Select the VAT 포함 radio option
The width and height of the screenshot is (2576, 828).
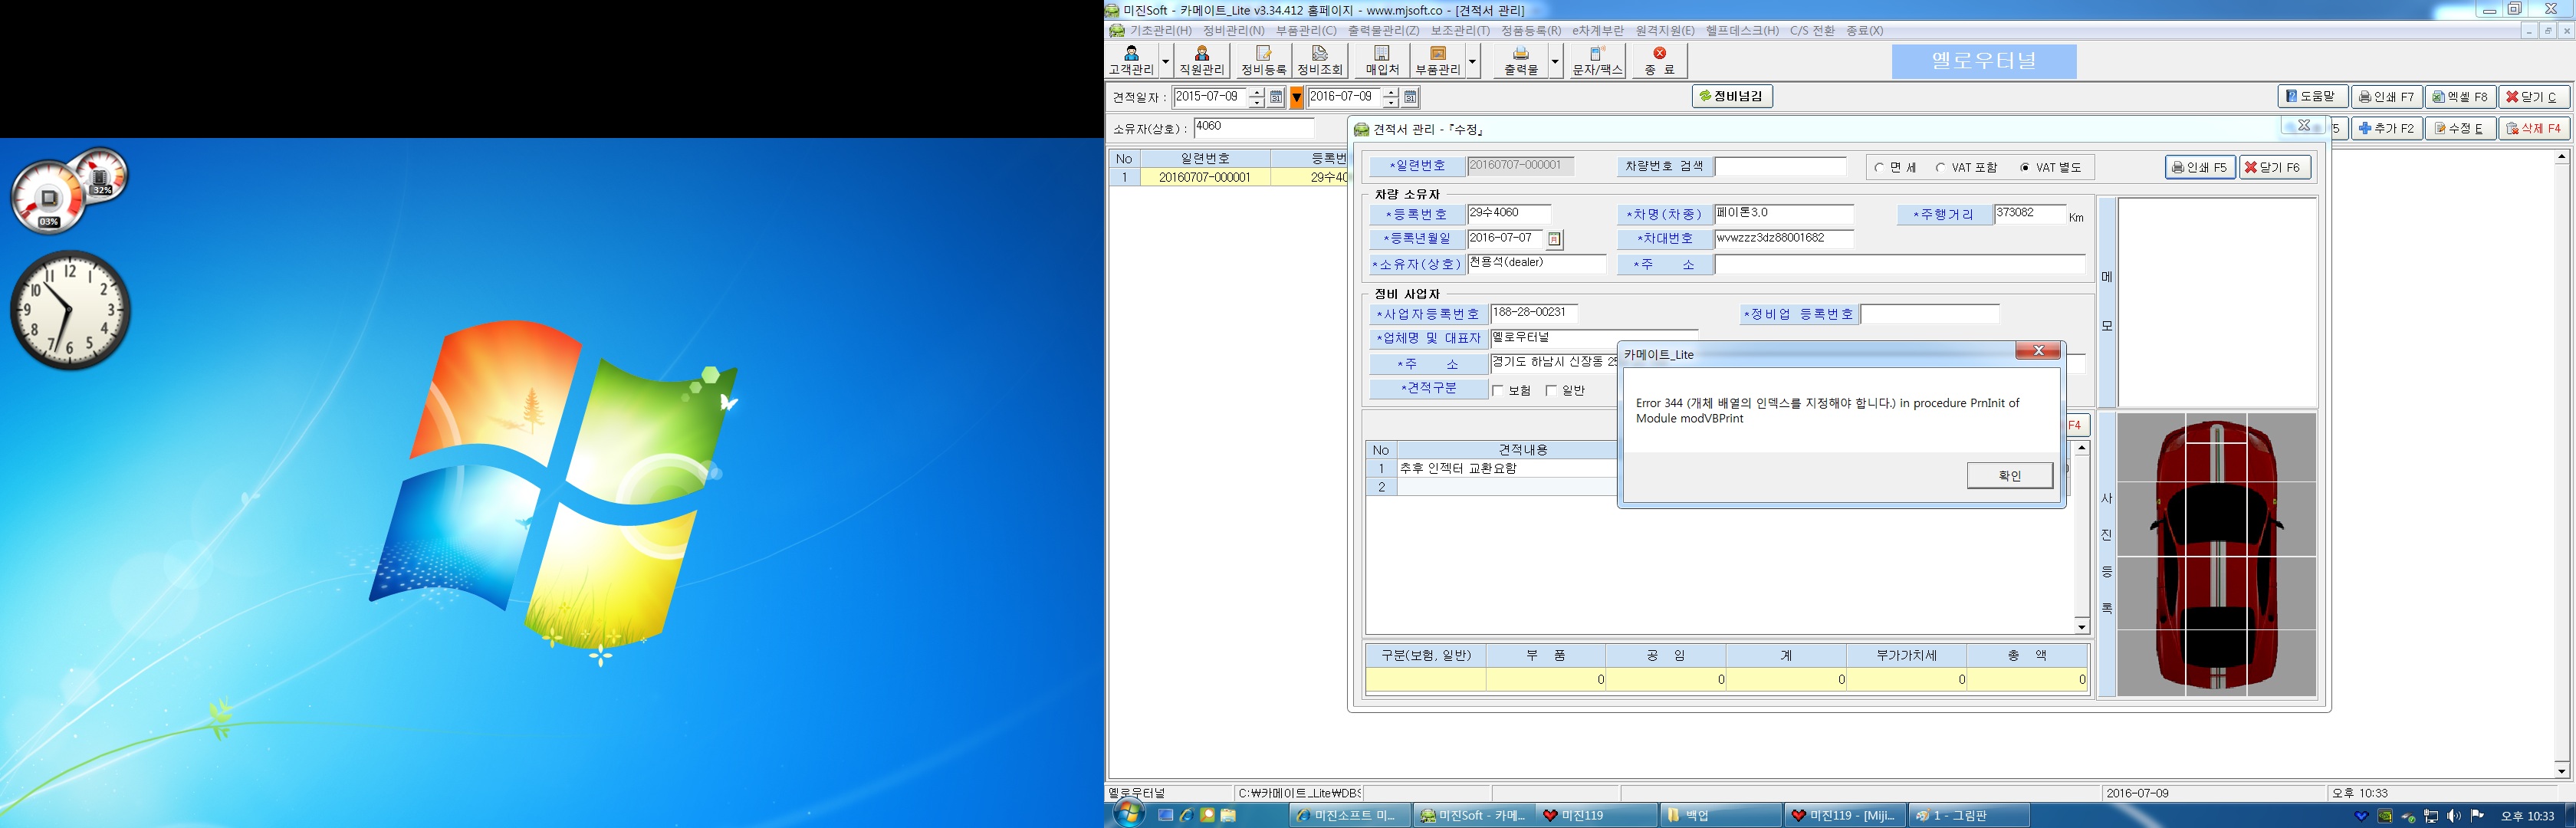(1966, 168)
